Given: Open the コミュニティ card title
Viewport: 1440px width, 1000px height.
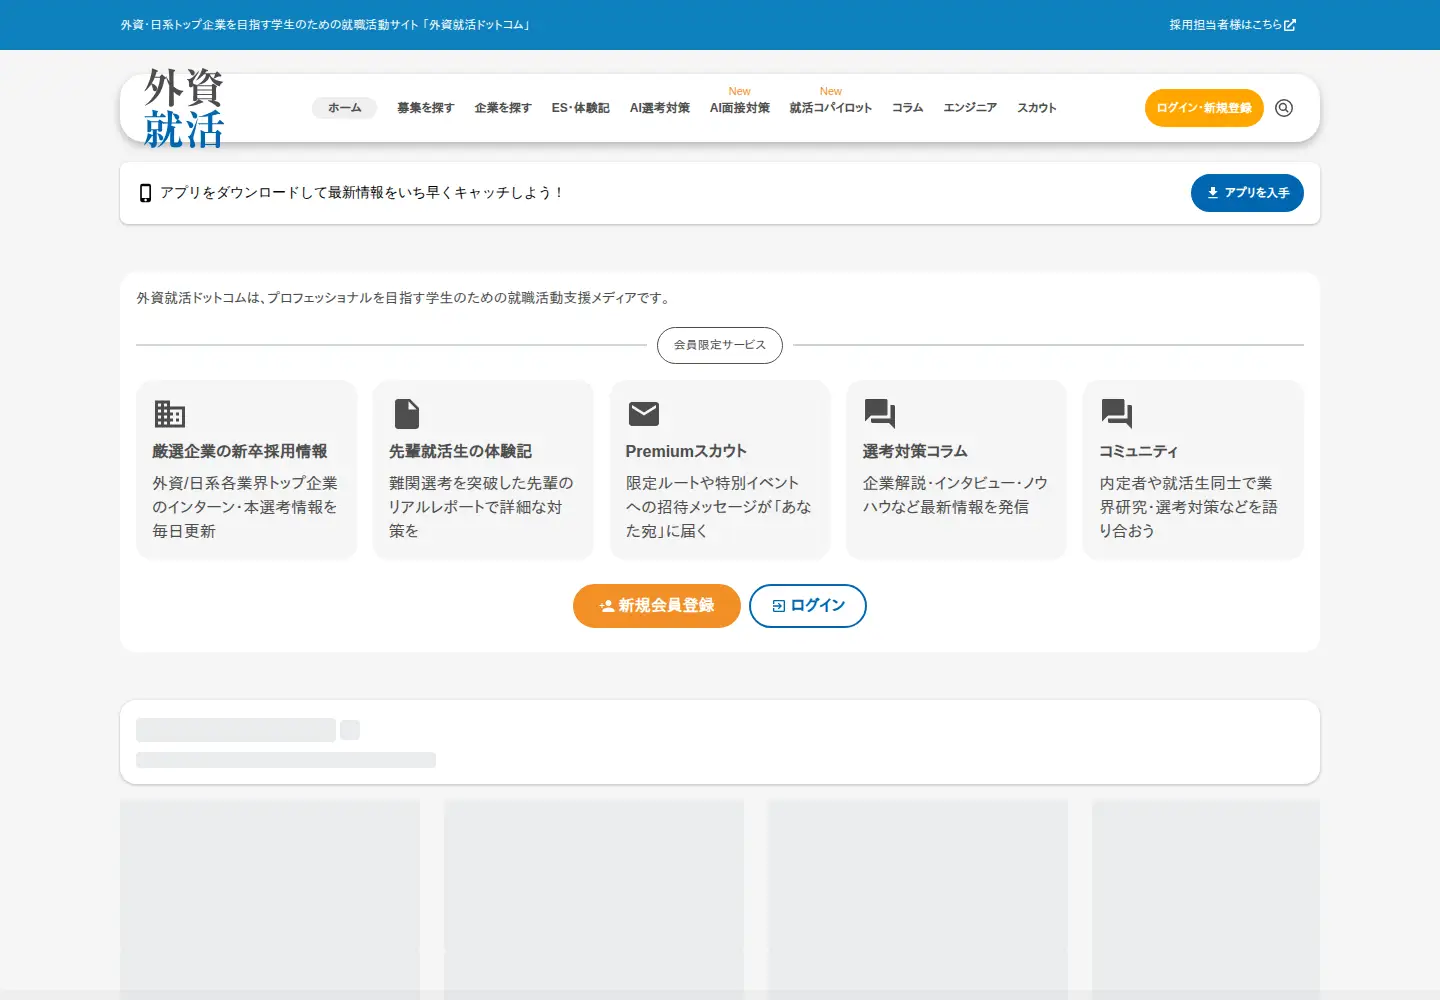Looking at the screenshot, I should (1139, 452).
